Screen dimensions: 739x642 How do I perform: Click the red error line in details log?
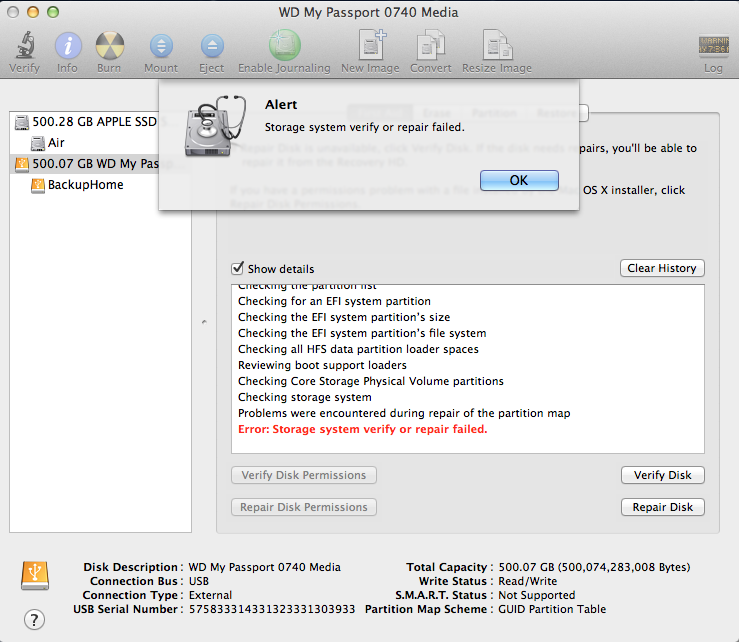click(x=362, y=429)
